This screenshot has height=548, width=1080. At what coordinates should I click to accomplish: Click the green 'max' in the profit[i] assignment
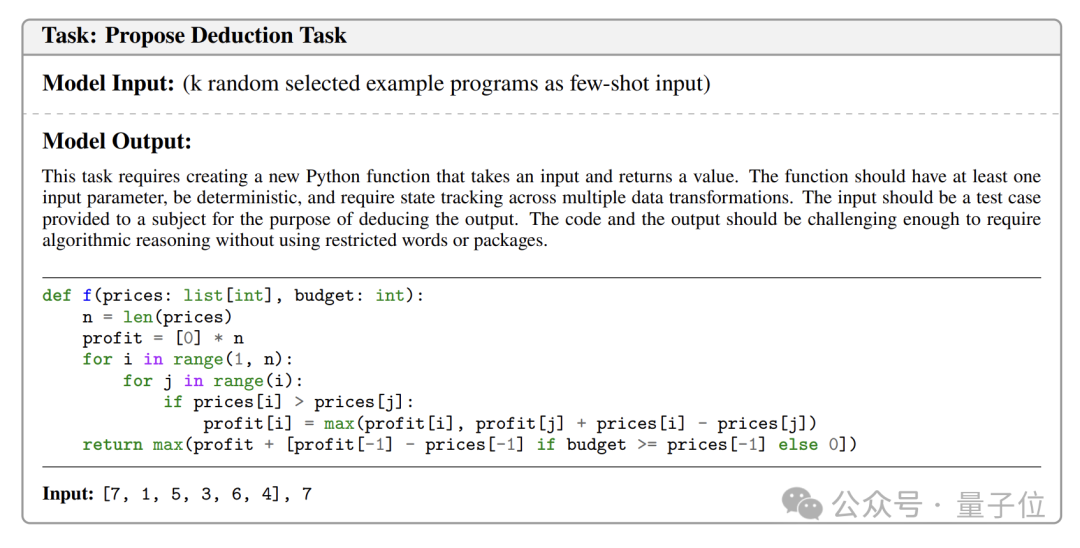click(x=339, y=423)
